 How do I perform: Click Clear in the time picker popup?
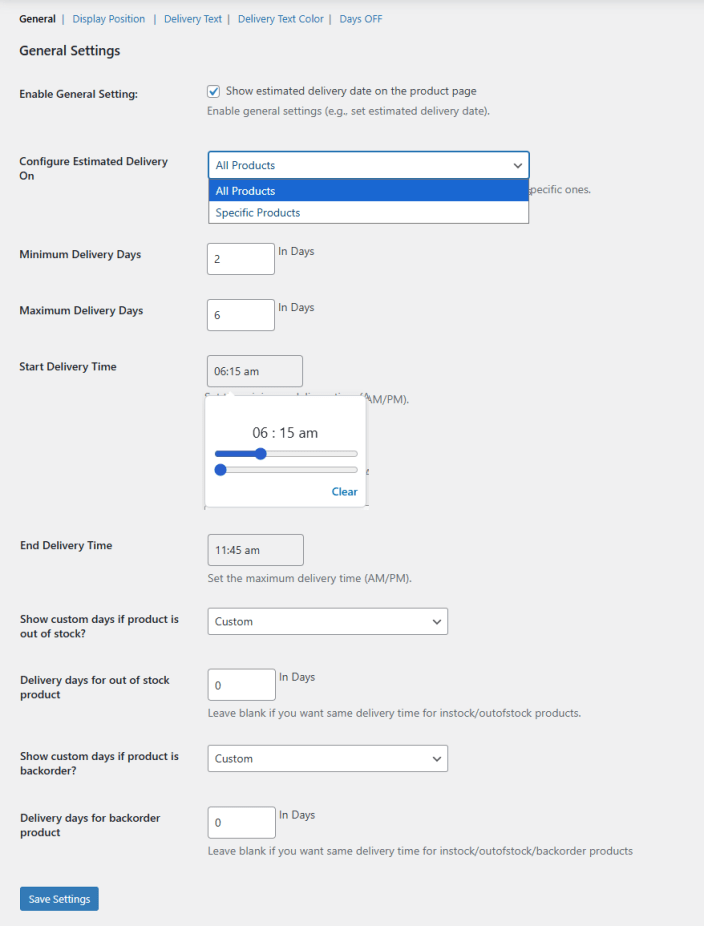pyautogui.click(x=344, y=491)
